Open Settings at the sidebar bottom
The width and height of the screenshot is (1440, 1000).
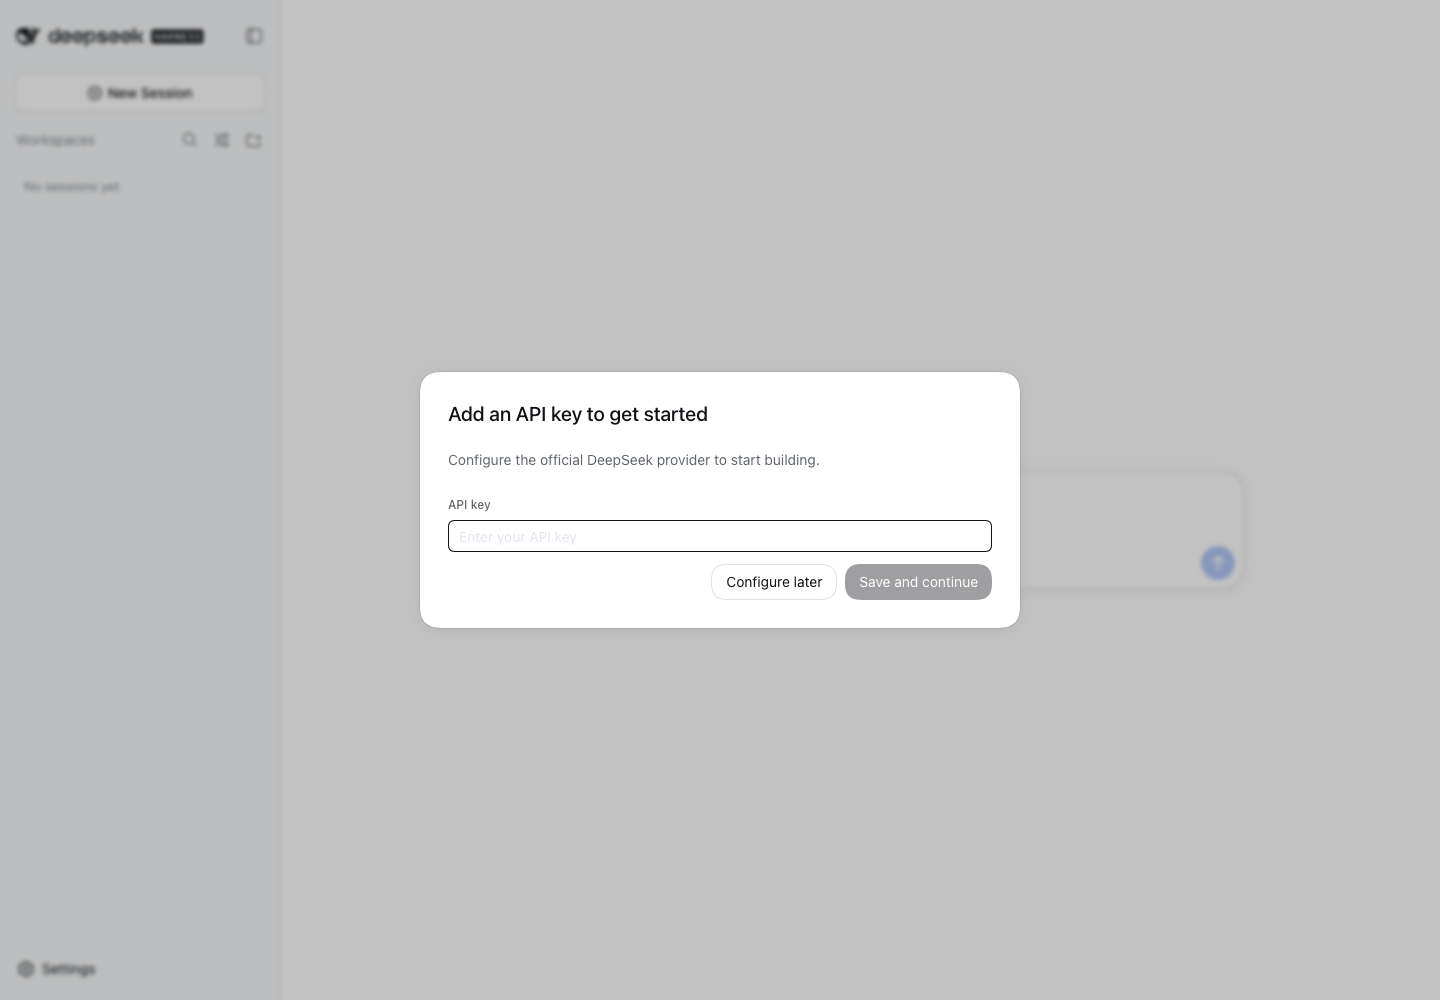pos(57,969)
